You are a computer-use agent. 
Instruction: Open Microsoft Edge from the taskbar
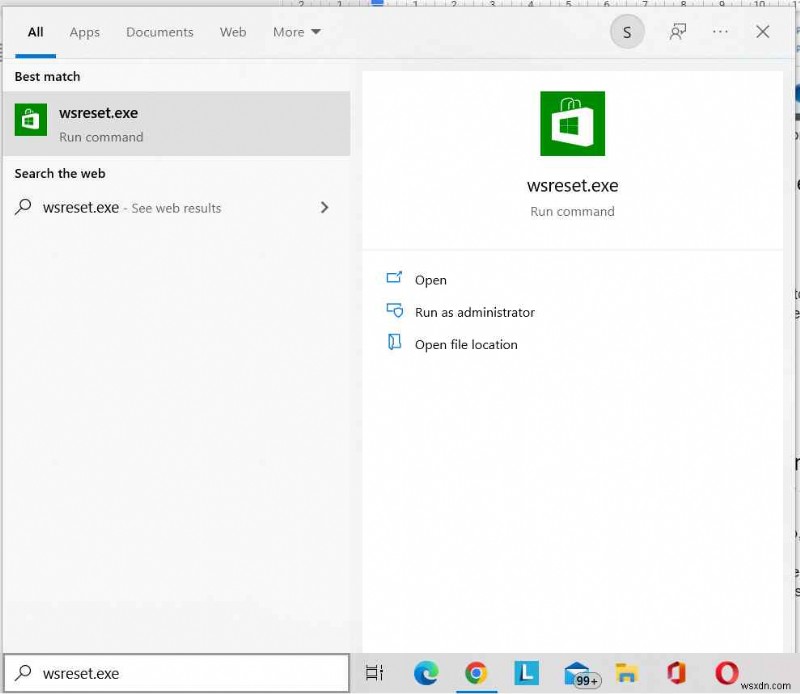(427, 673)
